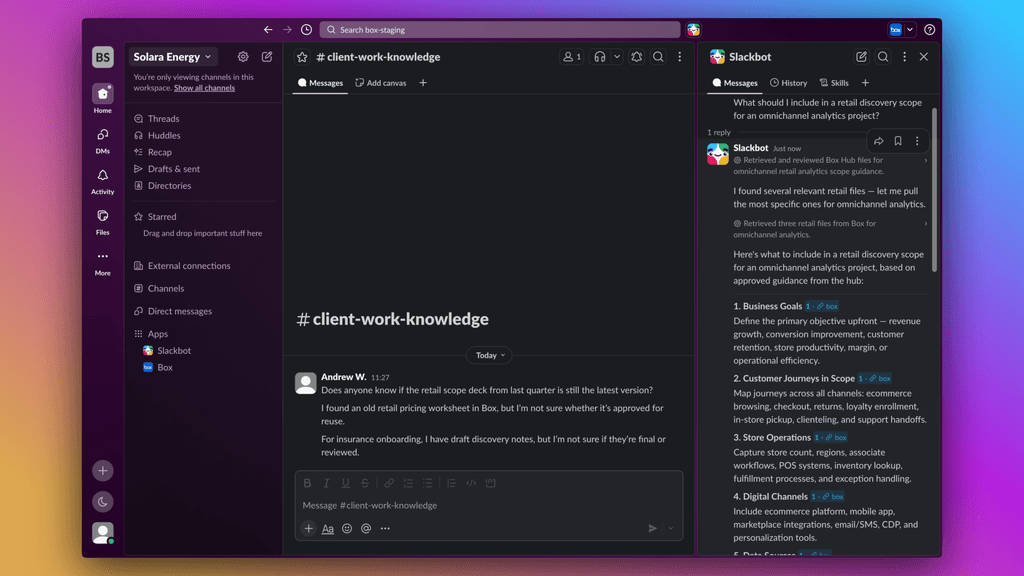Viewport: 1024px width, 576px height.
Task: Open the More menu in left rail
Action: [x=103, y=263]
